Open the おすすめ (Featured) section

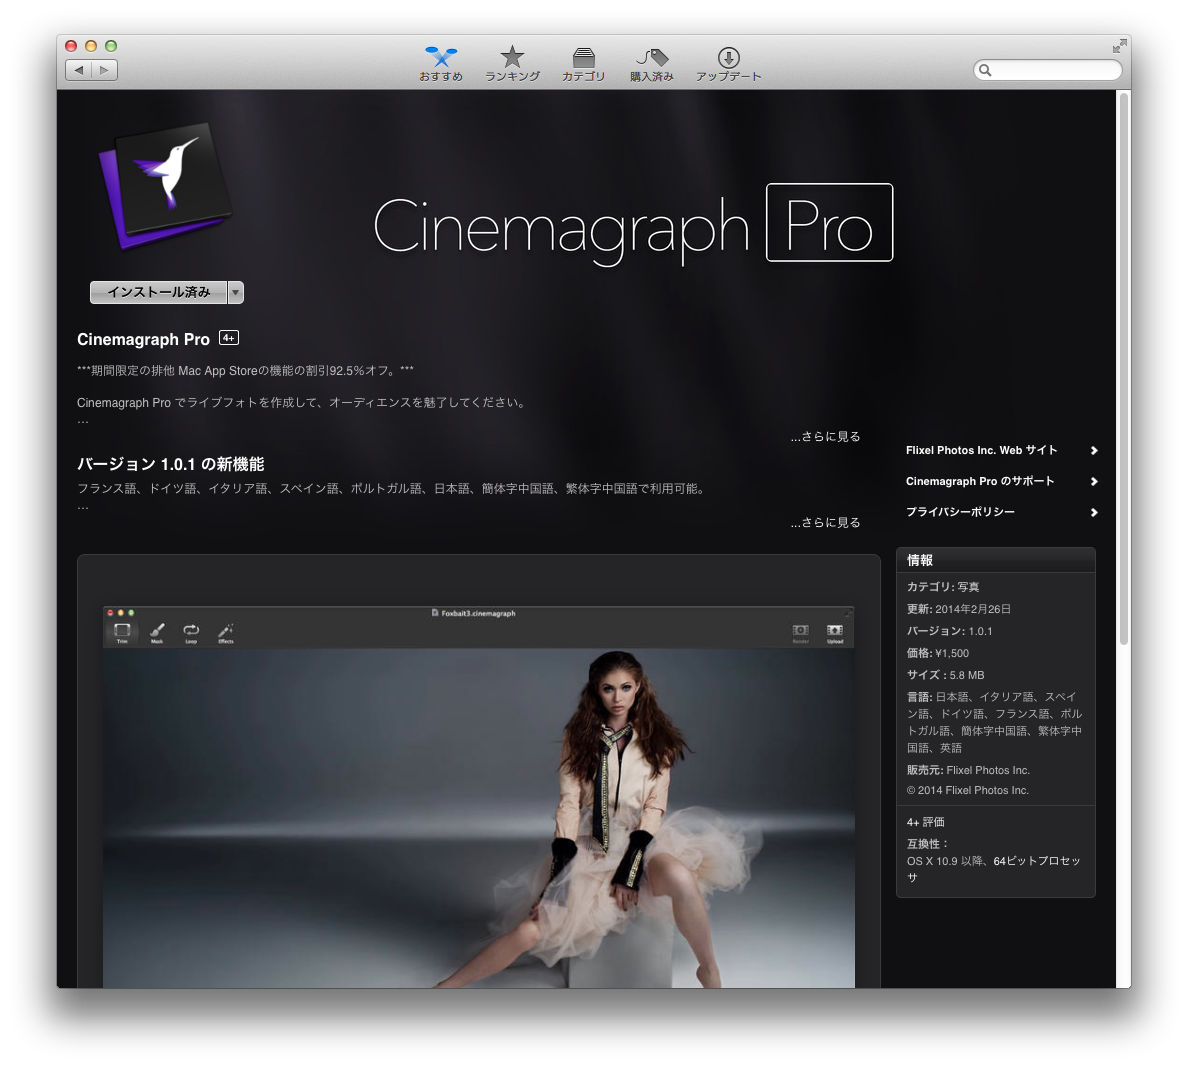tap(440, 63)
